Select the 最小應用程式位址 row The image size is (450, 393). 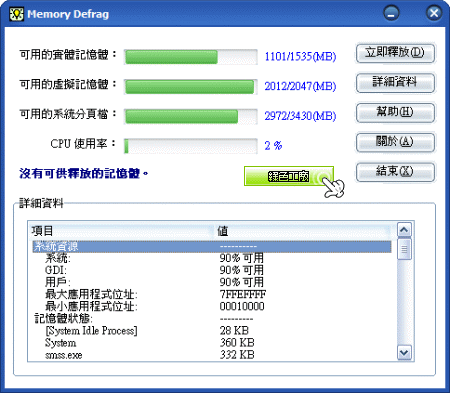tap(212, 306)
